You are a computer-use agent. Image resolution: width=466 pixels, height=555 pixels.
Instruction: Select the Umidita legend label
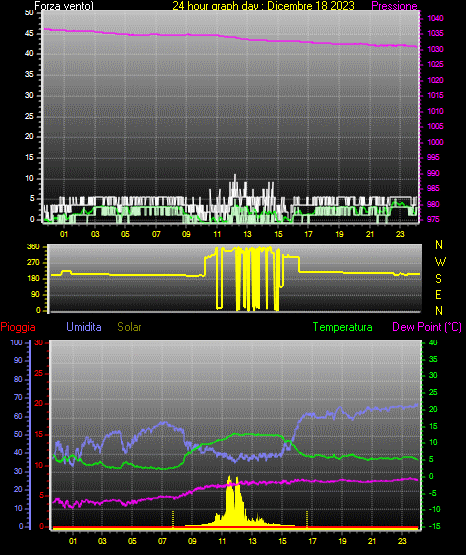(x=84, y=327)
